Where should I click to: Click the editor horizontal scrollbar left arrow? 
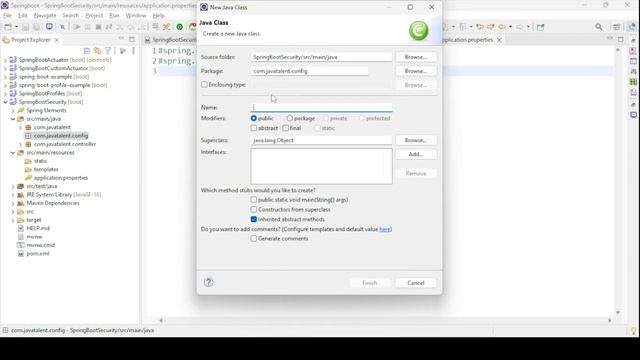(x=161, y=320)
